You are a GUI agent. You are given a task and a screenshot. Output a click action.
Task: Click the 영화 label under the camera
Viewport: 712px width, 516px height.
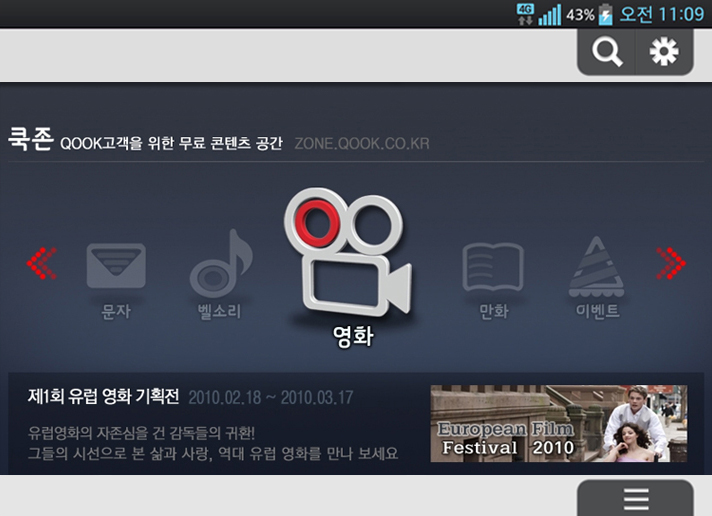[x=352, y=337]
